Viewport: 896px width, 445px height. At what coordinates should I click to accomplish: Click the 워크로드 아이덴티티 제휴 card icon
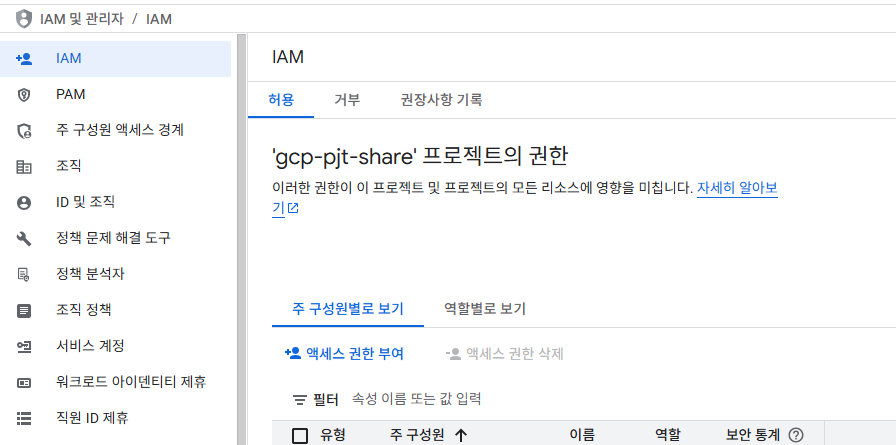(x=24, y=383)
